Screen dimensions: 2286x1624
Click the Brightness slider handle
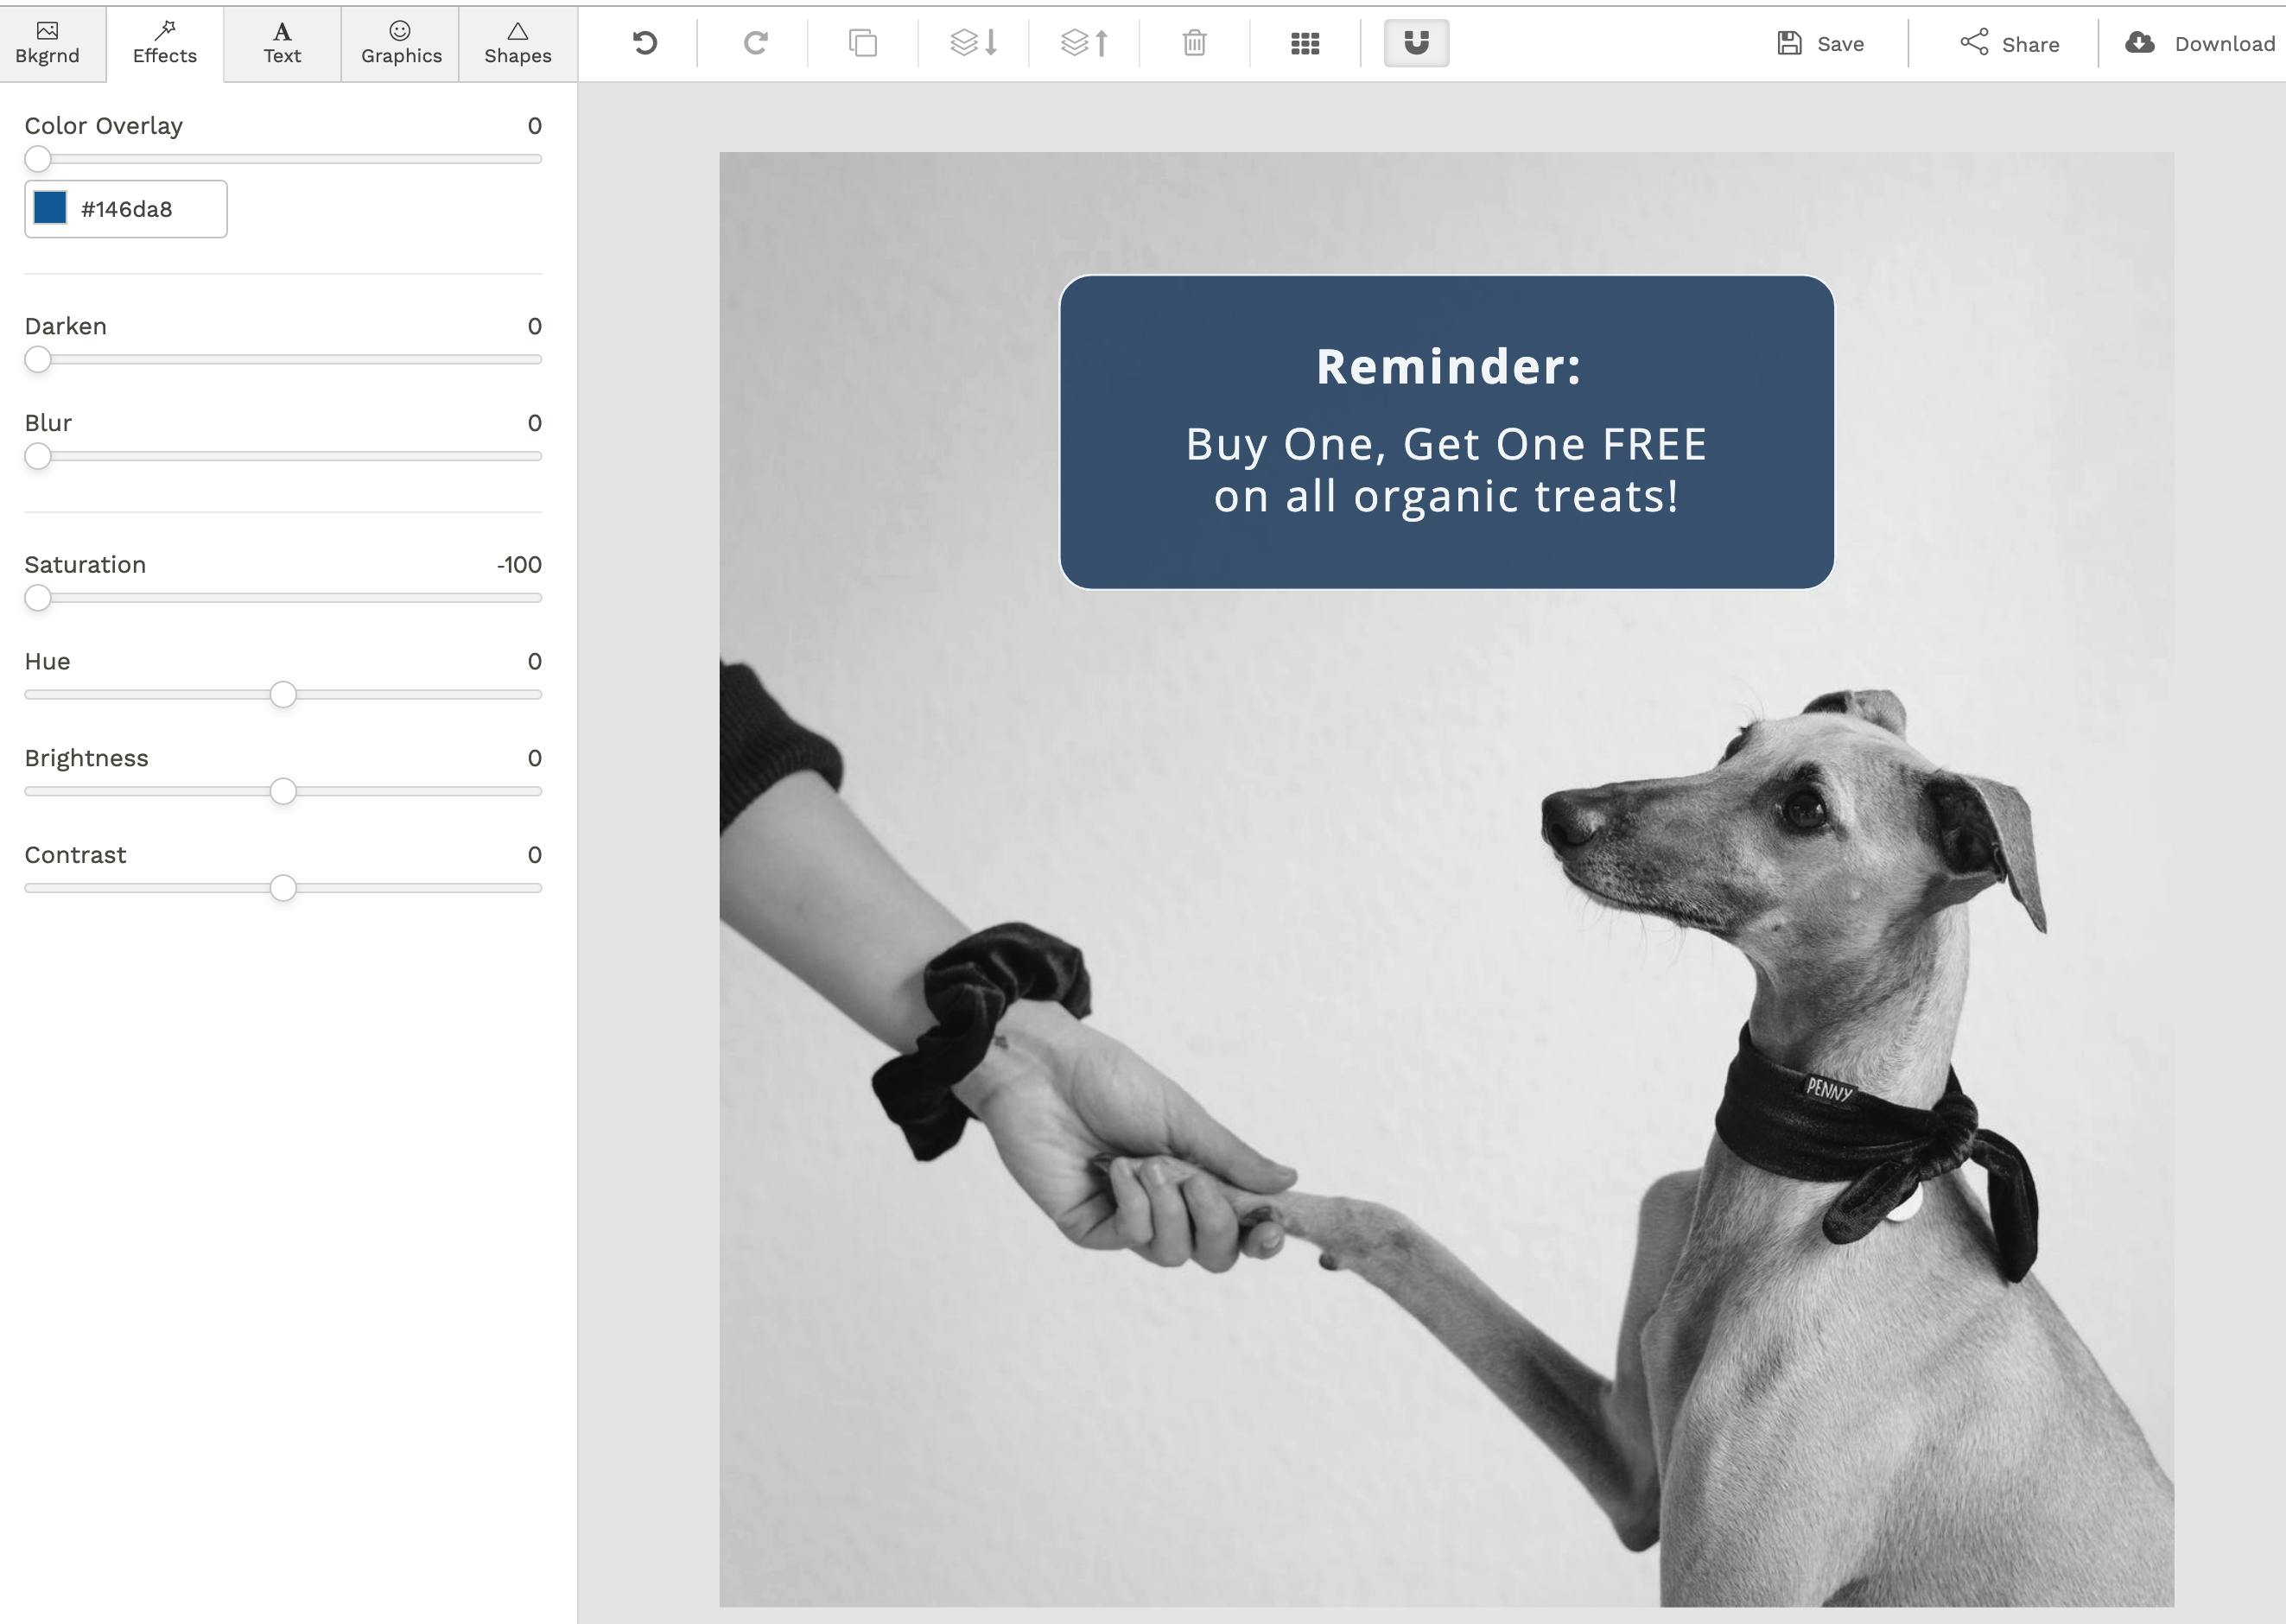(x=283, y=791)
